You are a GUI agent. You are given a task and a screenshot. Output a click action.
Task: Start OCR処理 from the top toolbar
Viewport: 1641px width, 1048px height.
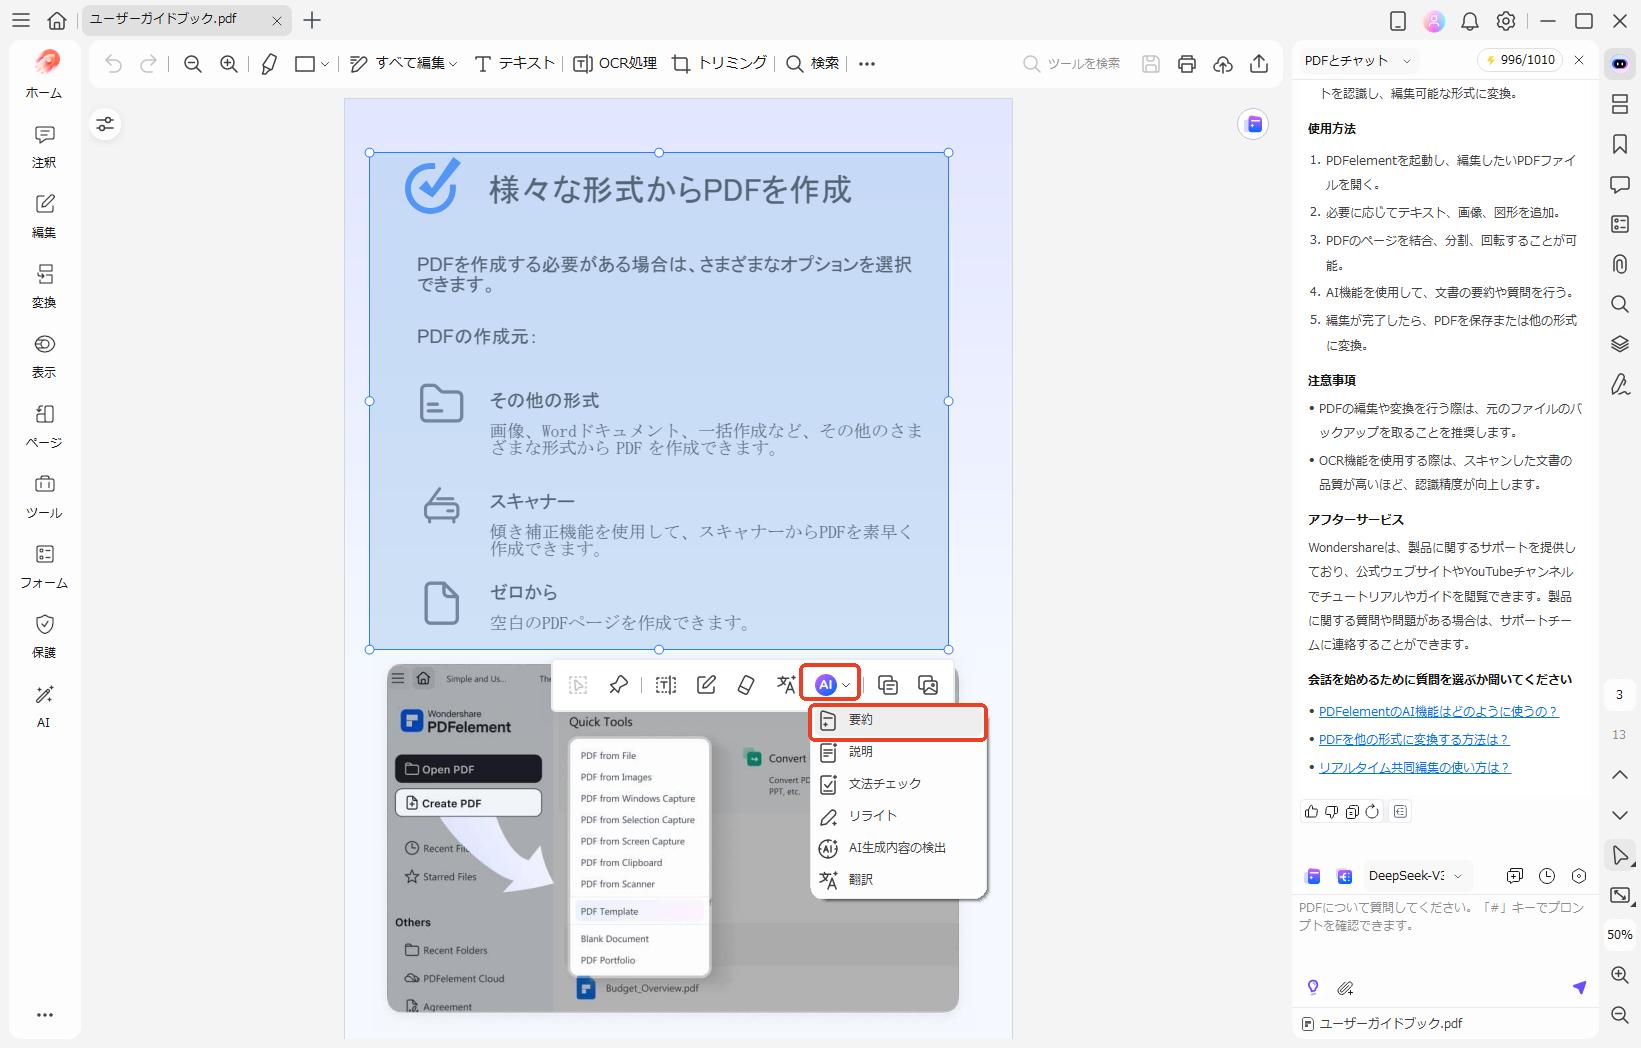pyautogui.click(x=614, y=63)
